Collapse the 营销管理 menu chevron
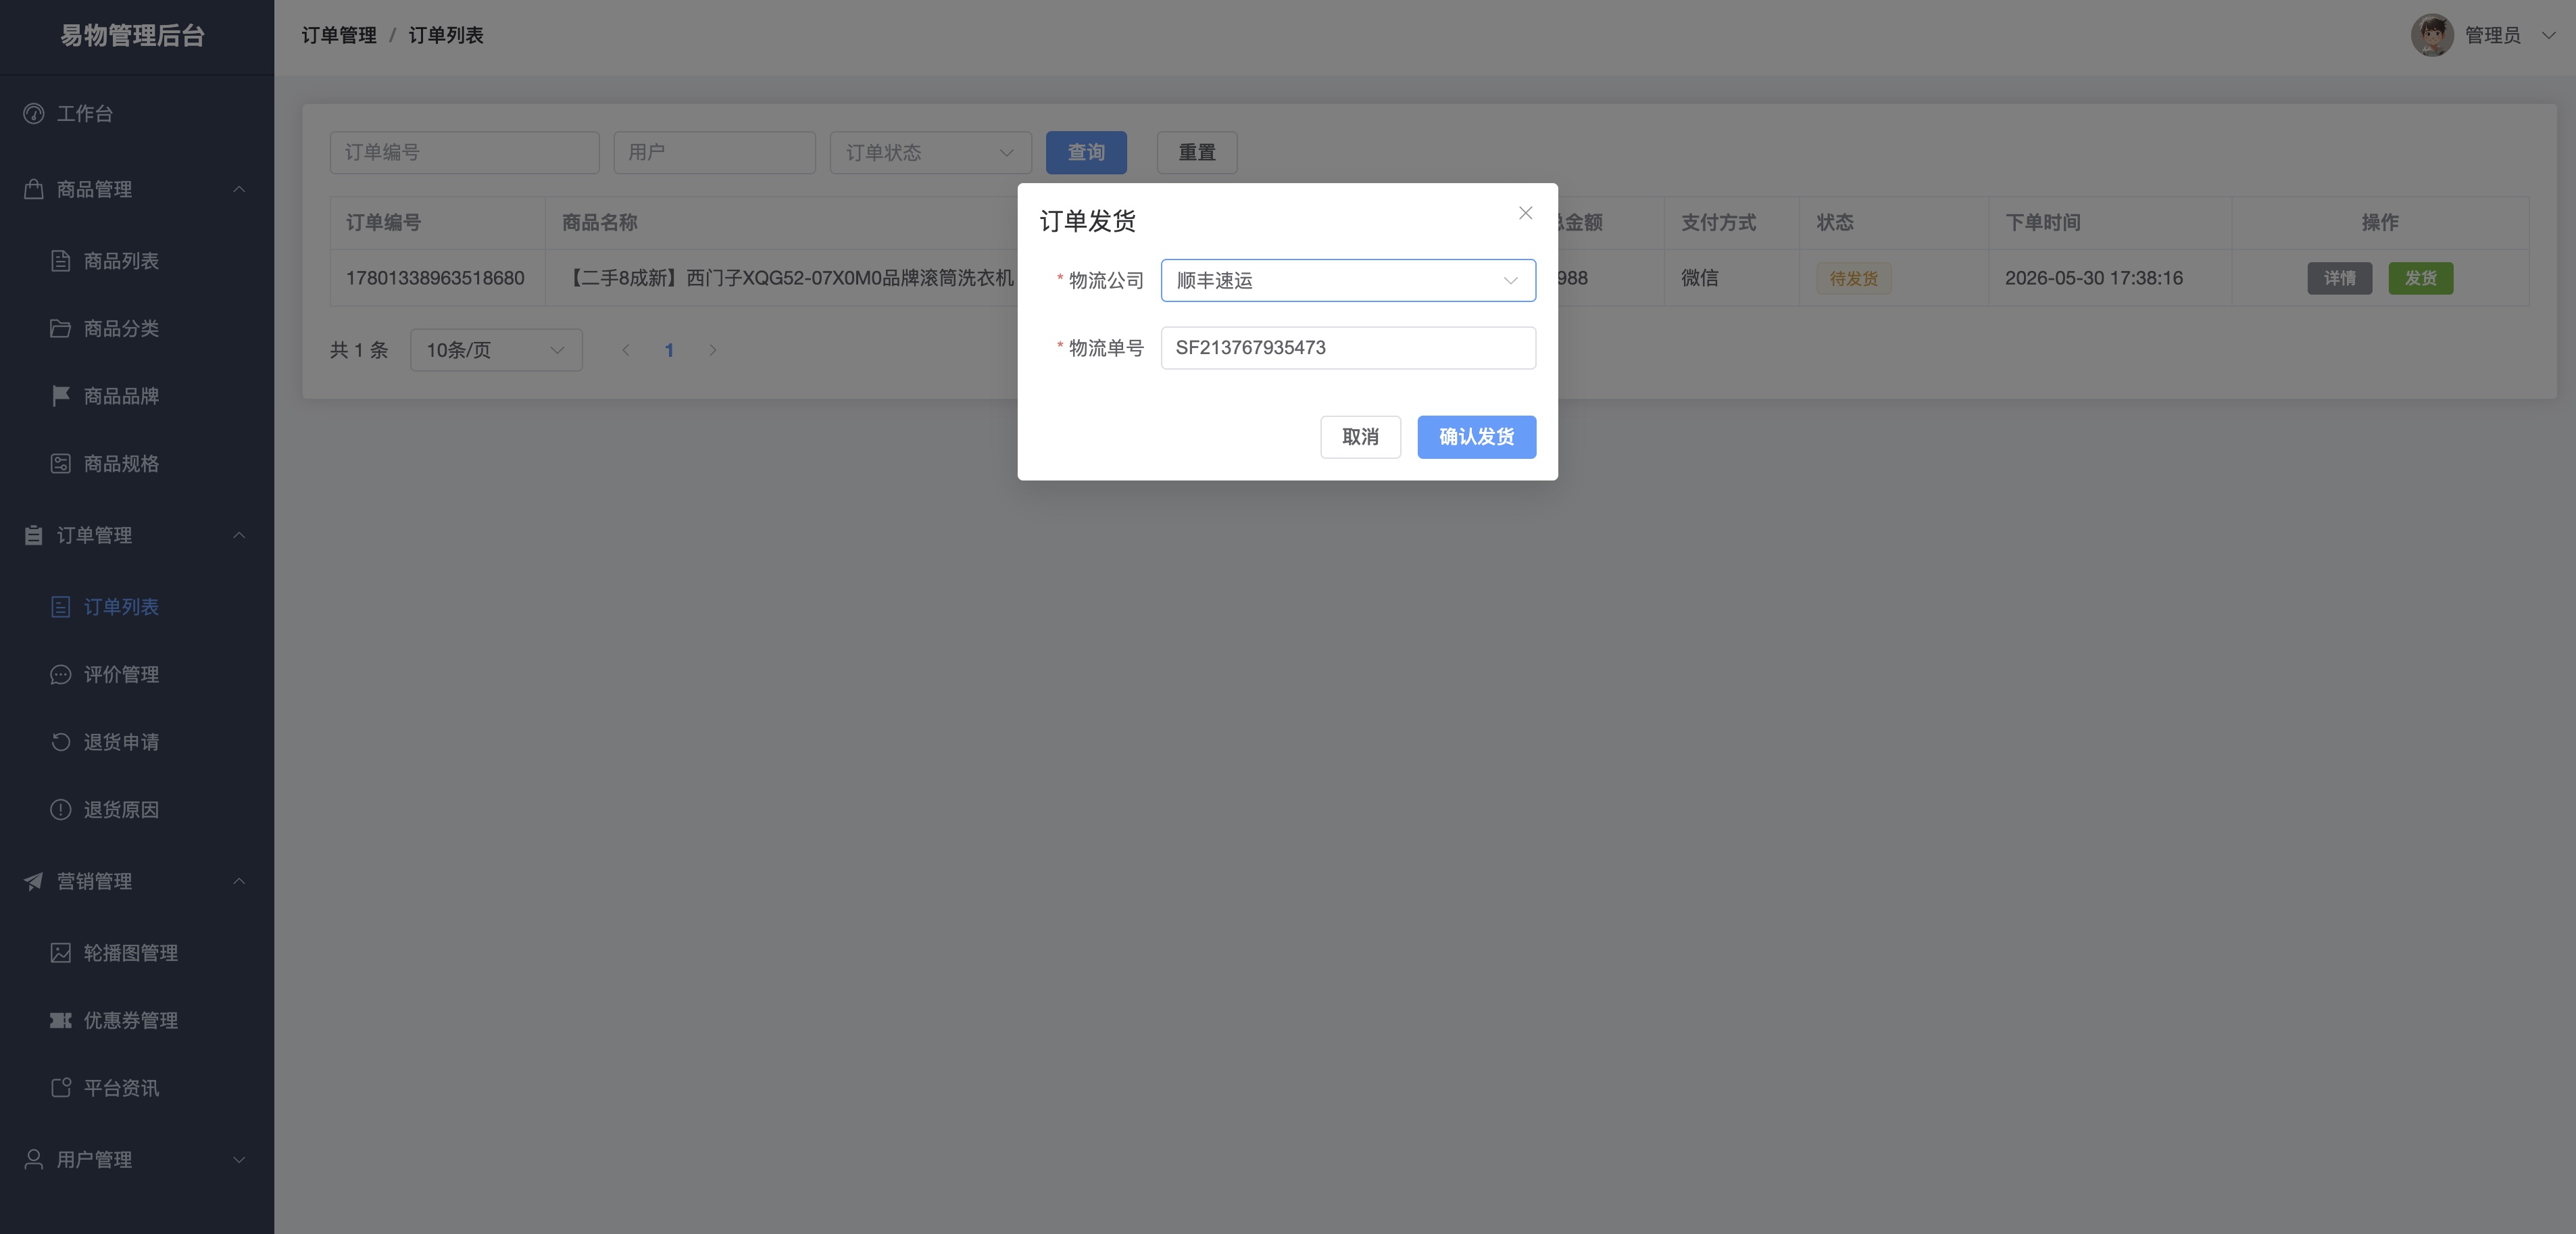This screenshot has height=1234, width=2576. [239, 881]
